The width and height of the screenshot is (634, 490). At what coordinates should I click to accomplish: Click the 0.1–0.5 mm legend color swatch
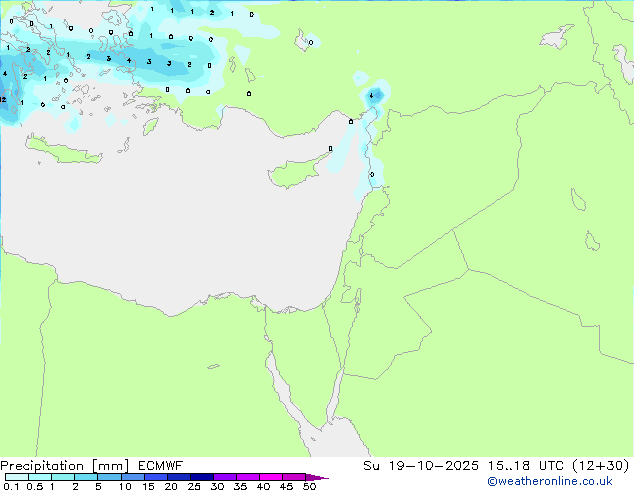pyautogui.click(x=17, y=477)
